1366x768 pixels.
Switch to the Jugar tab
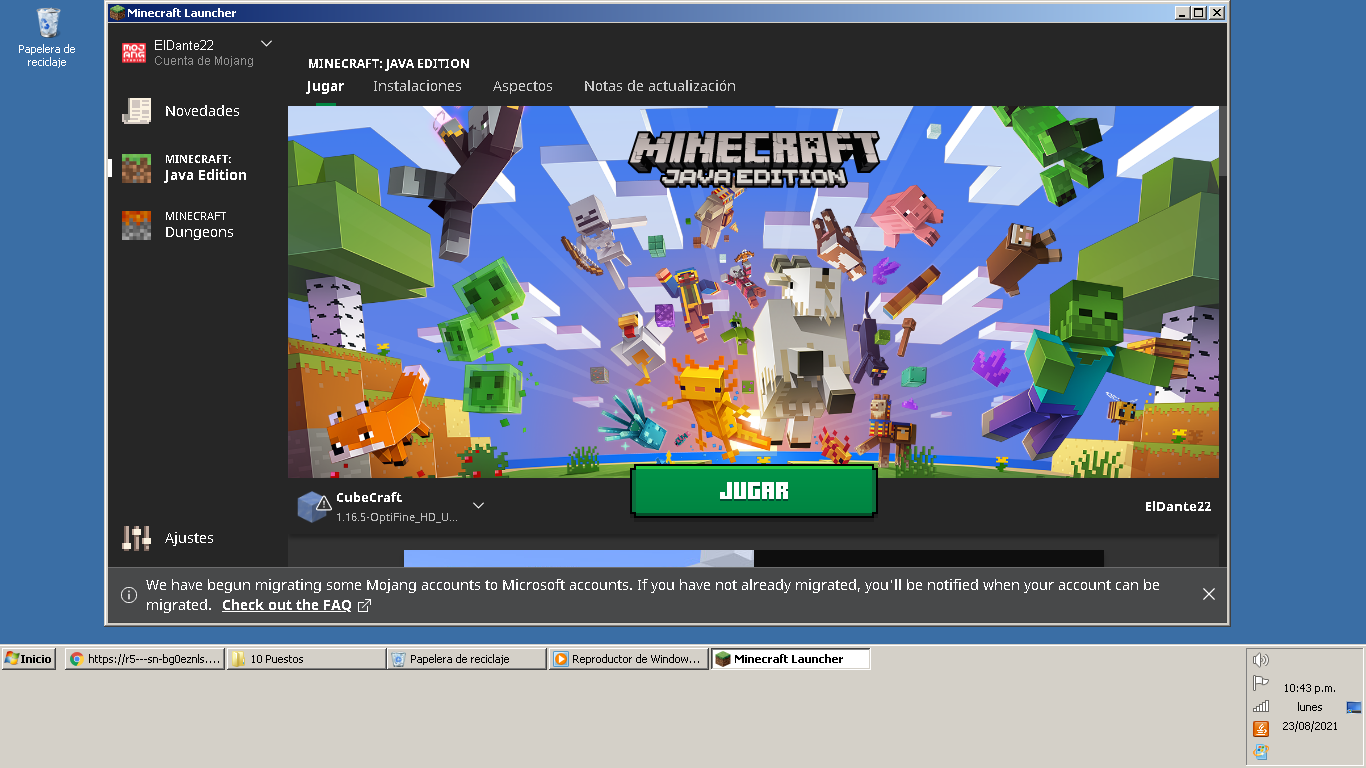325,86
